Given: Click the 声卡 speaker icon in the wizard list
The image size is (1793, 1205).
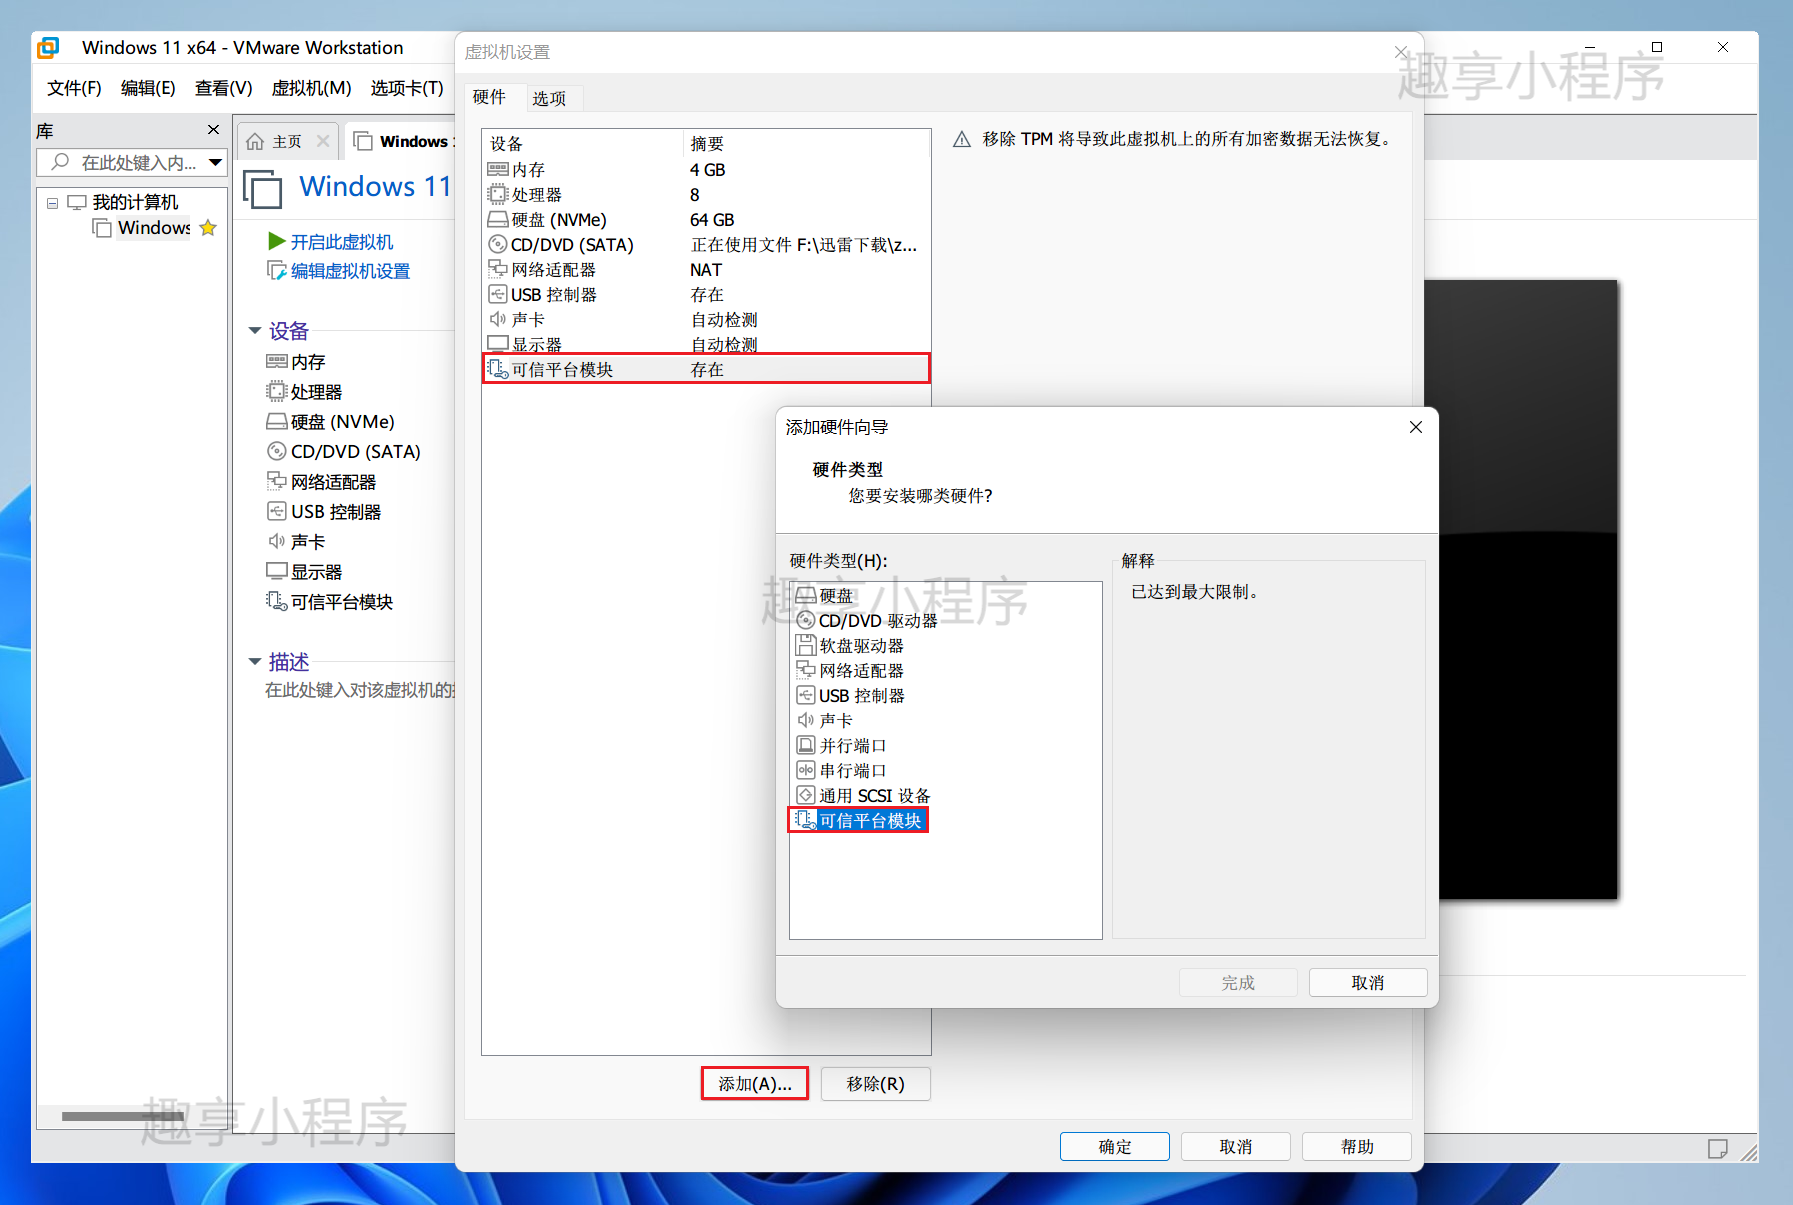Looking at the screenshot, I should [806, 721].
